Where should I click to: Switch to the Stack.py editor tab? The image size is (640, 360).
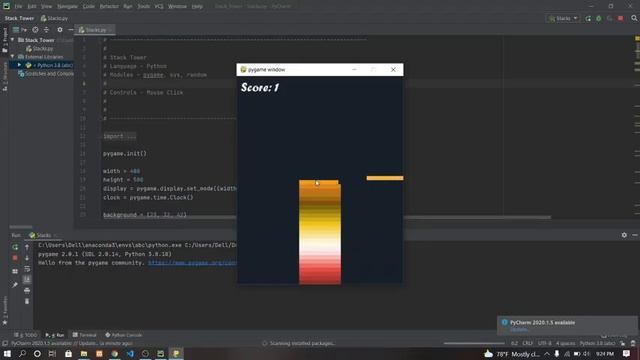pyautogui.click(x=95, y=30)
